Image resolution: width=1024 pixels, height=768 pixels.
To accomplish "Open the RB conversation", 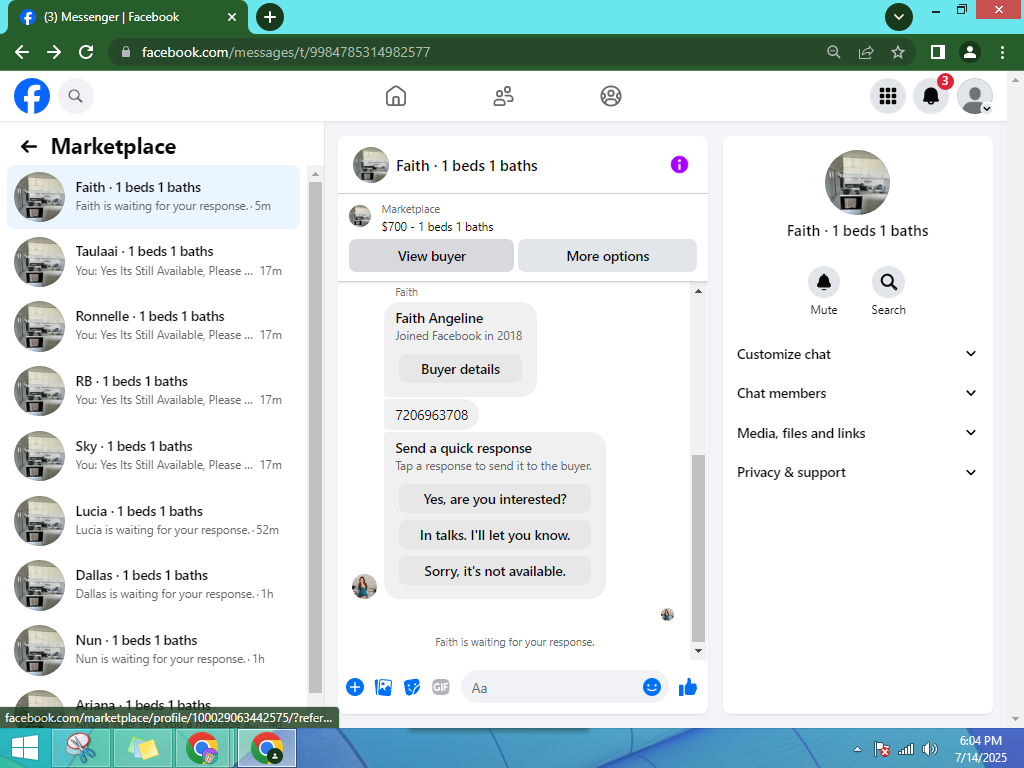I will click(153, 391).
